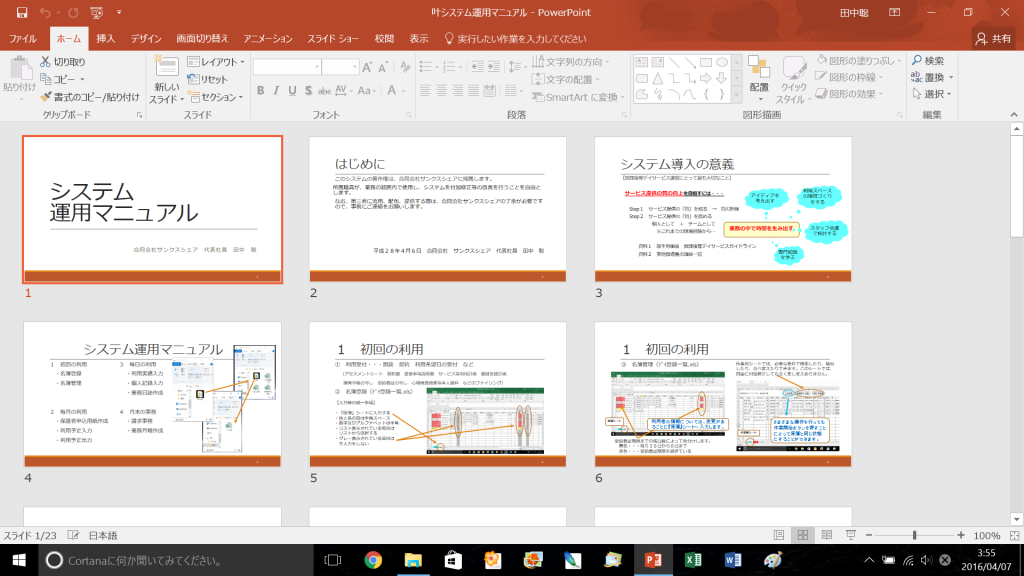This screenshot has width=1024, height=576.
Task: Click the Find magnifier icon
Action: (917, 60)
